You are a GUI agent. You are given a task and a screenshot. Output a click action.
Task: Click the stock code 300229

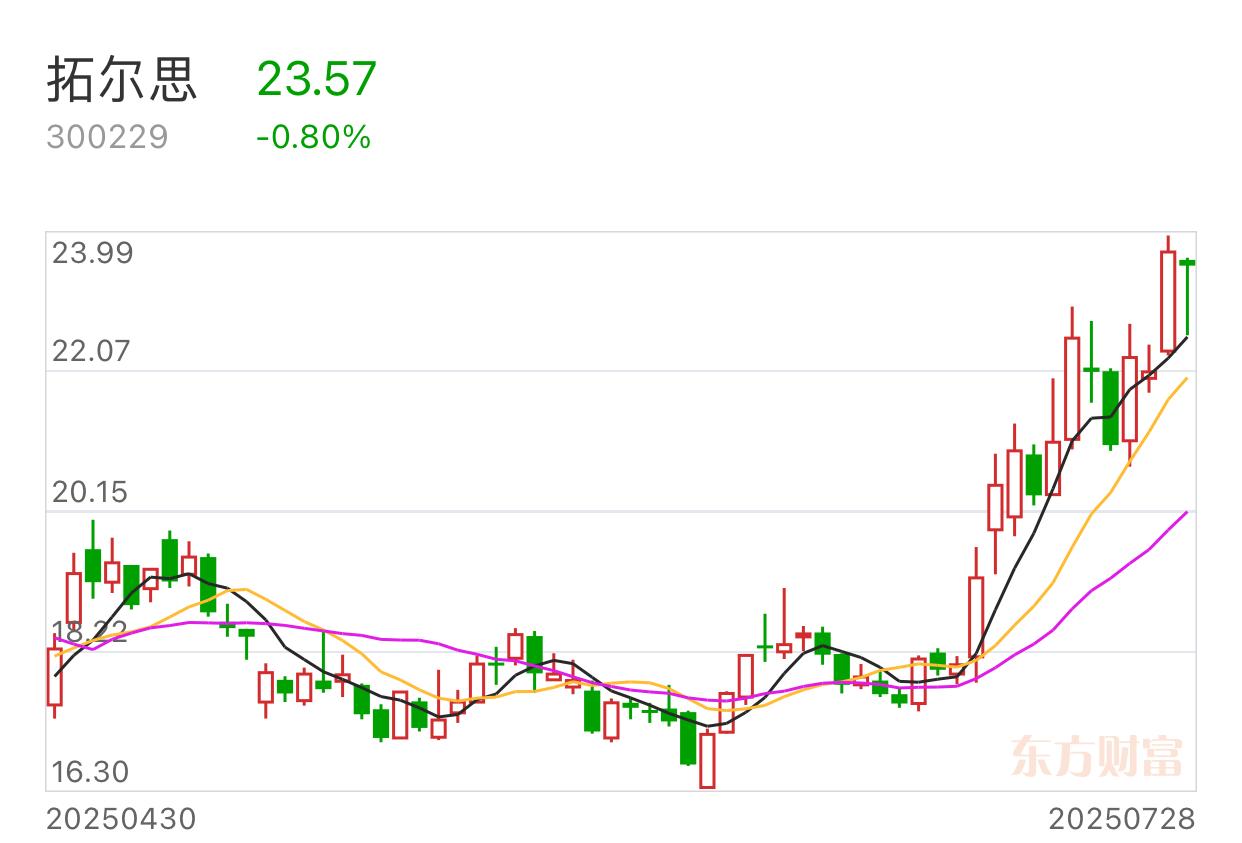[108, 137]
